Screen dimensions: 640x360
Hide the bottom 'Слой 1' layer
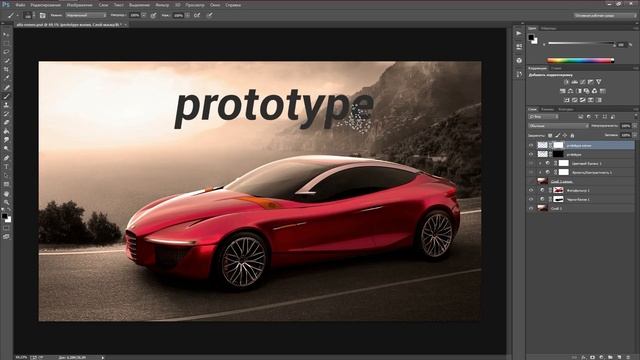pyautogui.click(x=531, y=208)
